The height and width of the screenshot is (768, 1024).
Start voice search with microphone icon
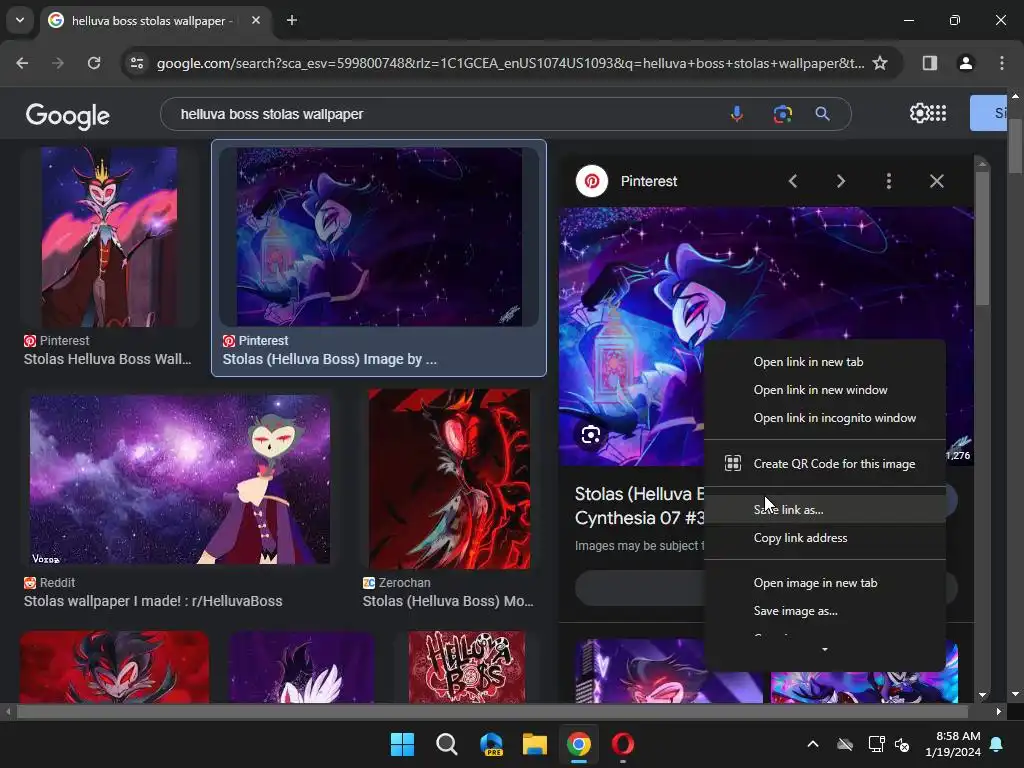coord(737,114)
